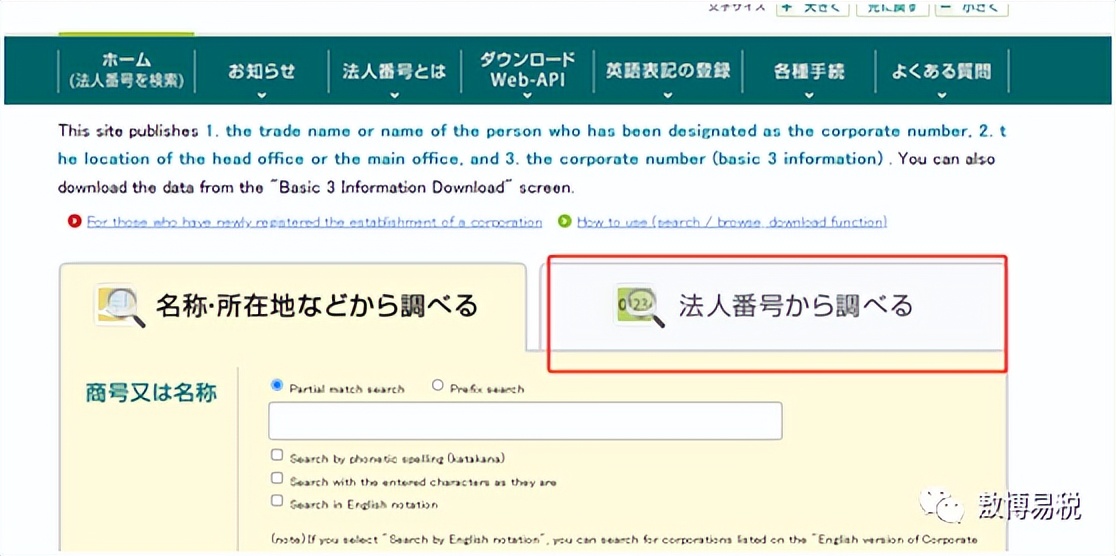Click the green arrow icon beside How to use
The width and height of the screenshot is (1116, 556).
[x=565, y=221]
